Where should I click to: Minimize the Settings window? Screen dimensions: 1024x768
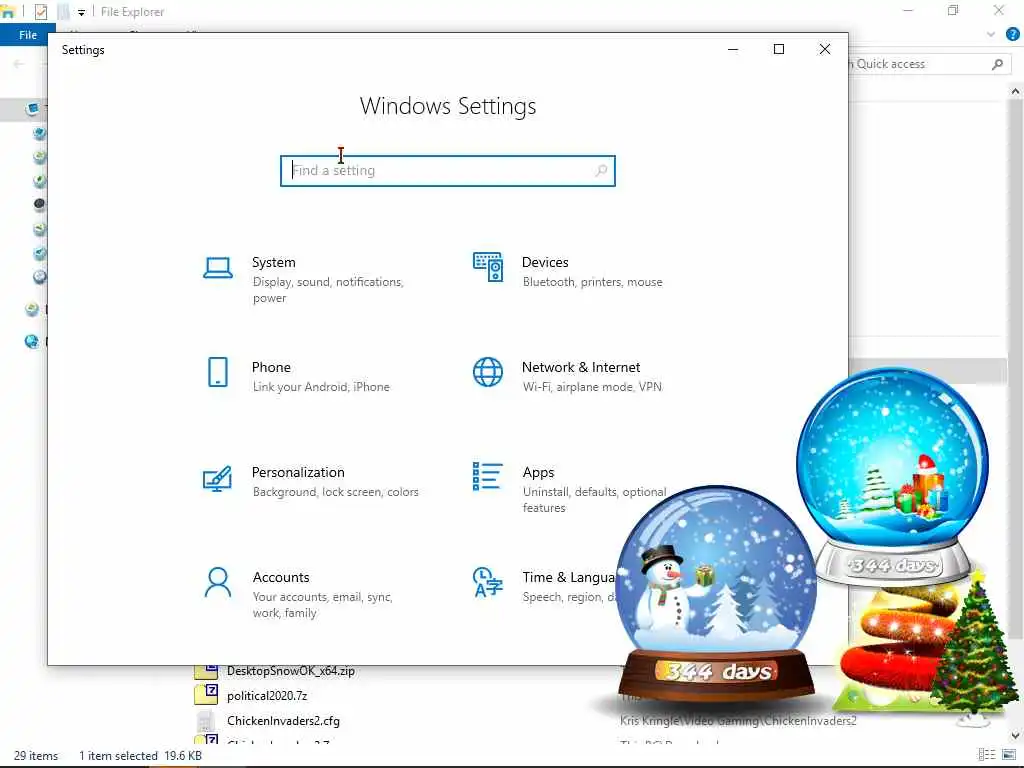pos(733,50)
